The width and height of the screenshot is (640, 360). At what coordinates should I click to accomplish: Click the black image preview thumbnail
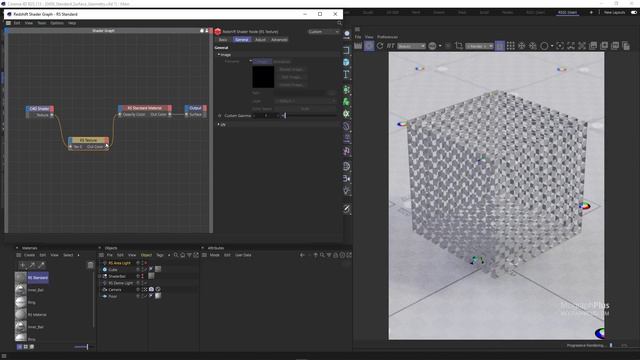[263, 77]
